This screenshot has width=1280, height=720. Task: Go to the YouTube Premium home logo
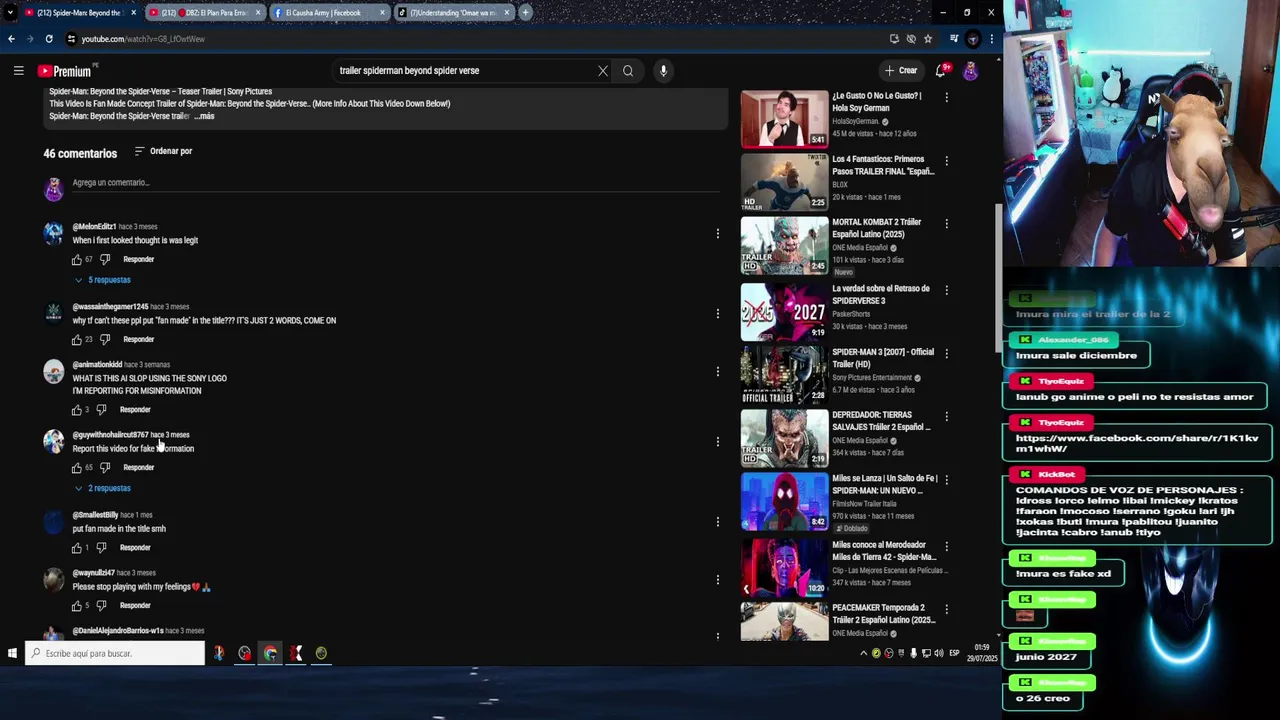click(65, 71)
